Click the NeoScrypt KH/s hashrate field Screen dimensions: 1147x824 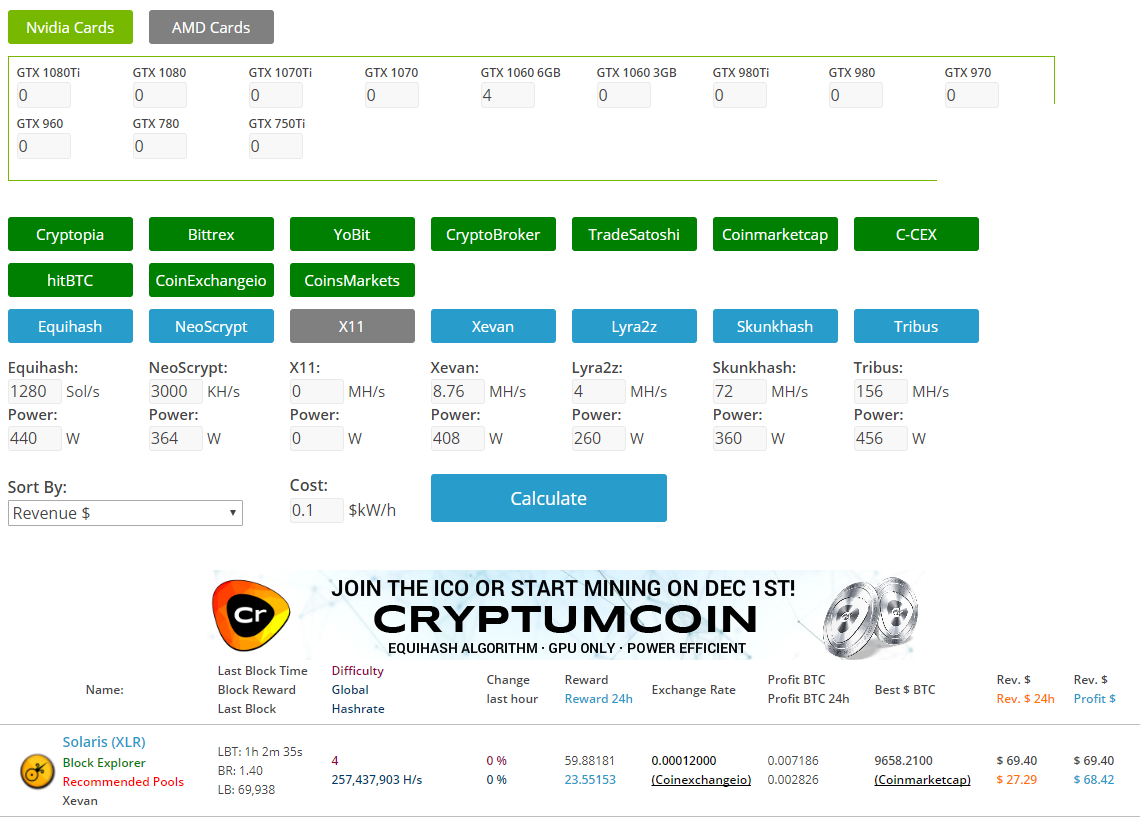[x=176, y=392]
